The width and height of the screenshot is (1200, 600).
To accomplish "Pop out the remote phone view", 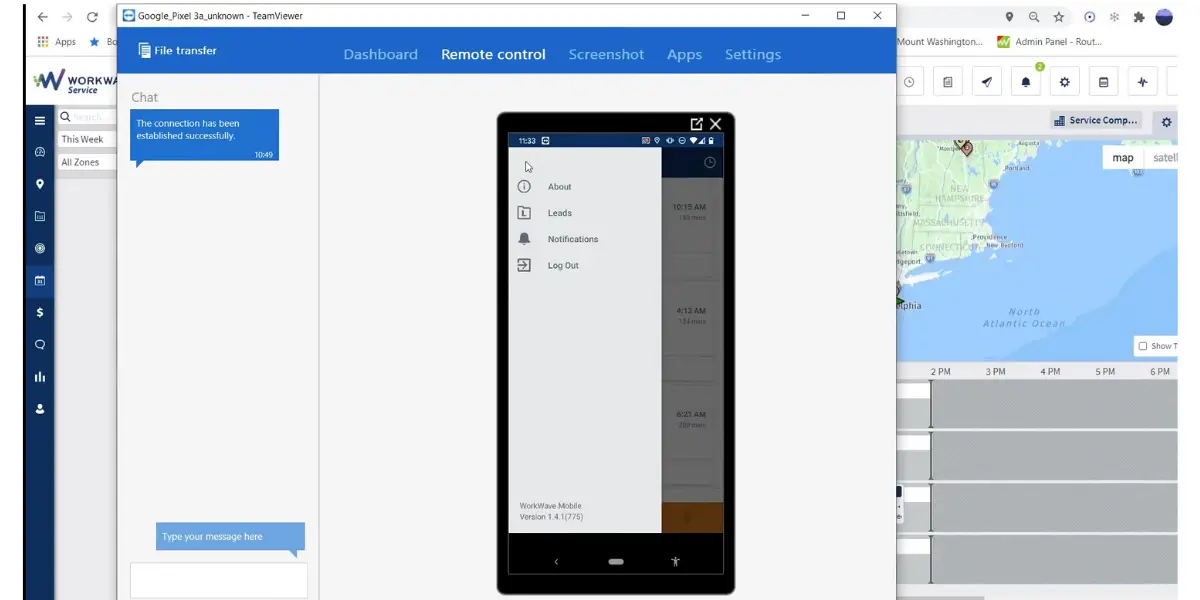I will 697,124.
